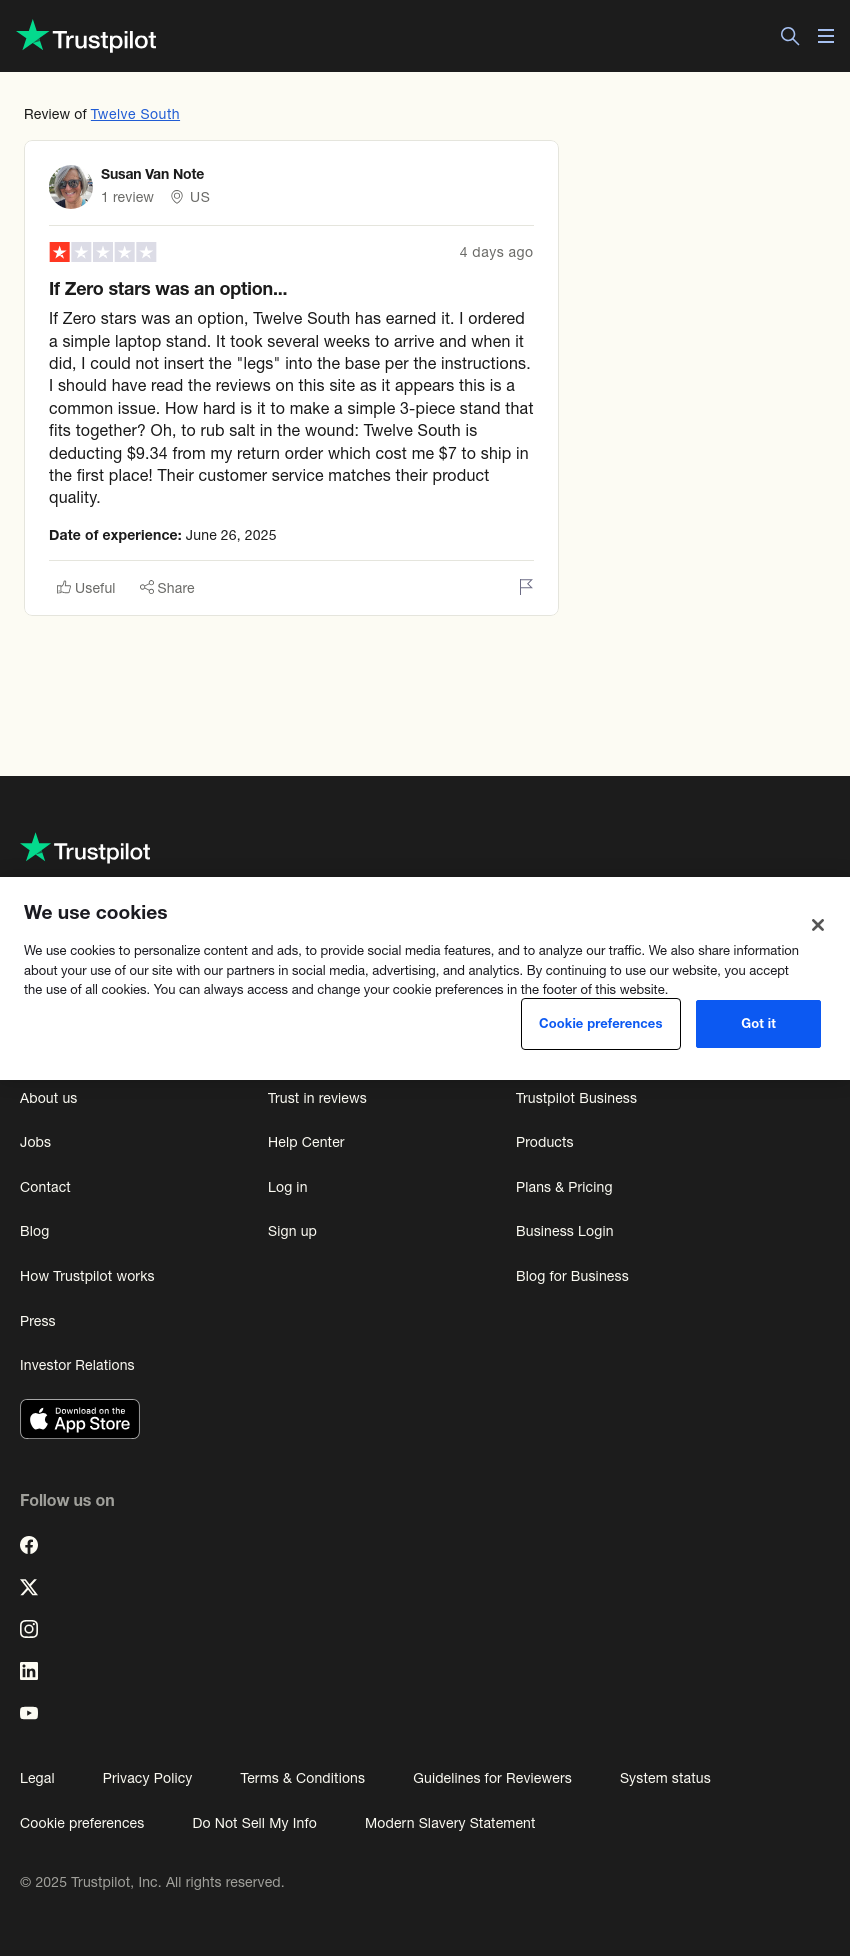850x1956 pixels.
Task: Open the Twelve South company link
Action: 135,114
